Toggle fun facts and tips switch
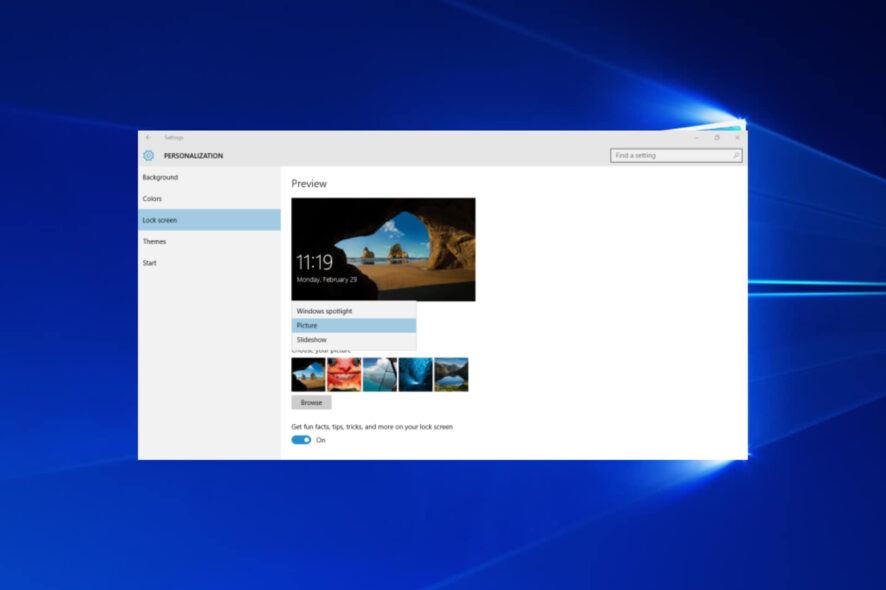This screenshot has width=886, height=590. pyautogui.click(x=301, y=440)
